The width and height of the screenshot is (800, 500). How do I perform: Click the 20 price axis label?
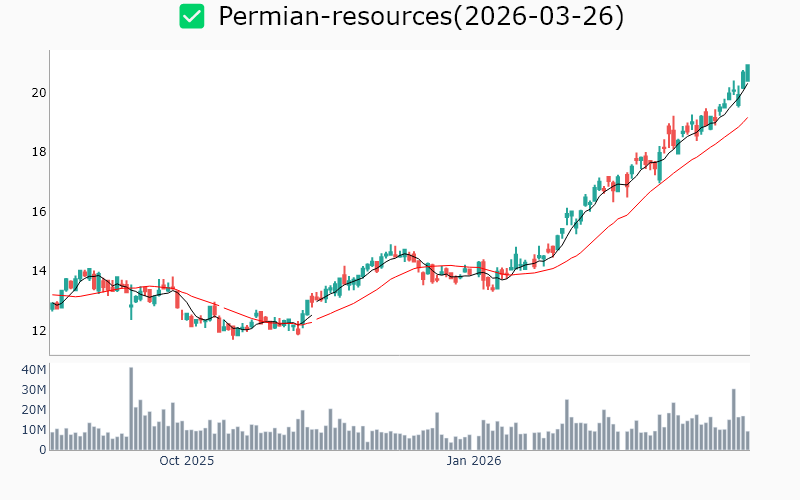[38, 93]
